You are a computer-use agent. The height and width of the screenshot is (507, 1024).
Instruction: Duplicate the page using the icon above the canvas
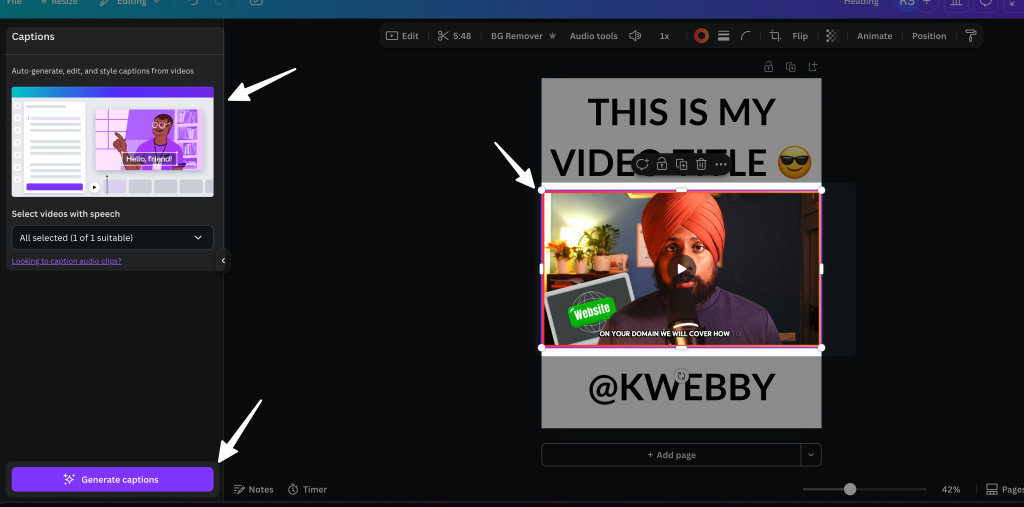791,67
